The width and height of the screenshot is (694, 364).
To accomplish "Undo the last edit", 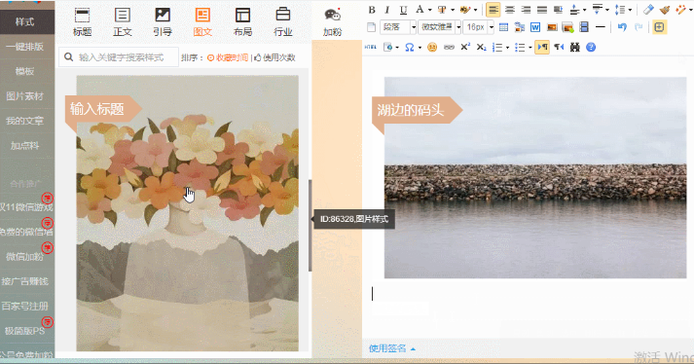I will (622, 27).
